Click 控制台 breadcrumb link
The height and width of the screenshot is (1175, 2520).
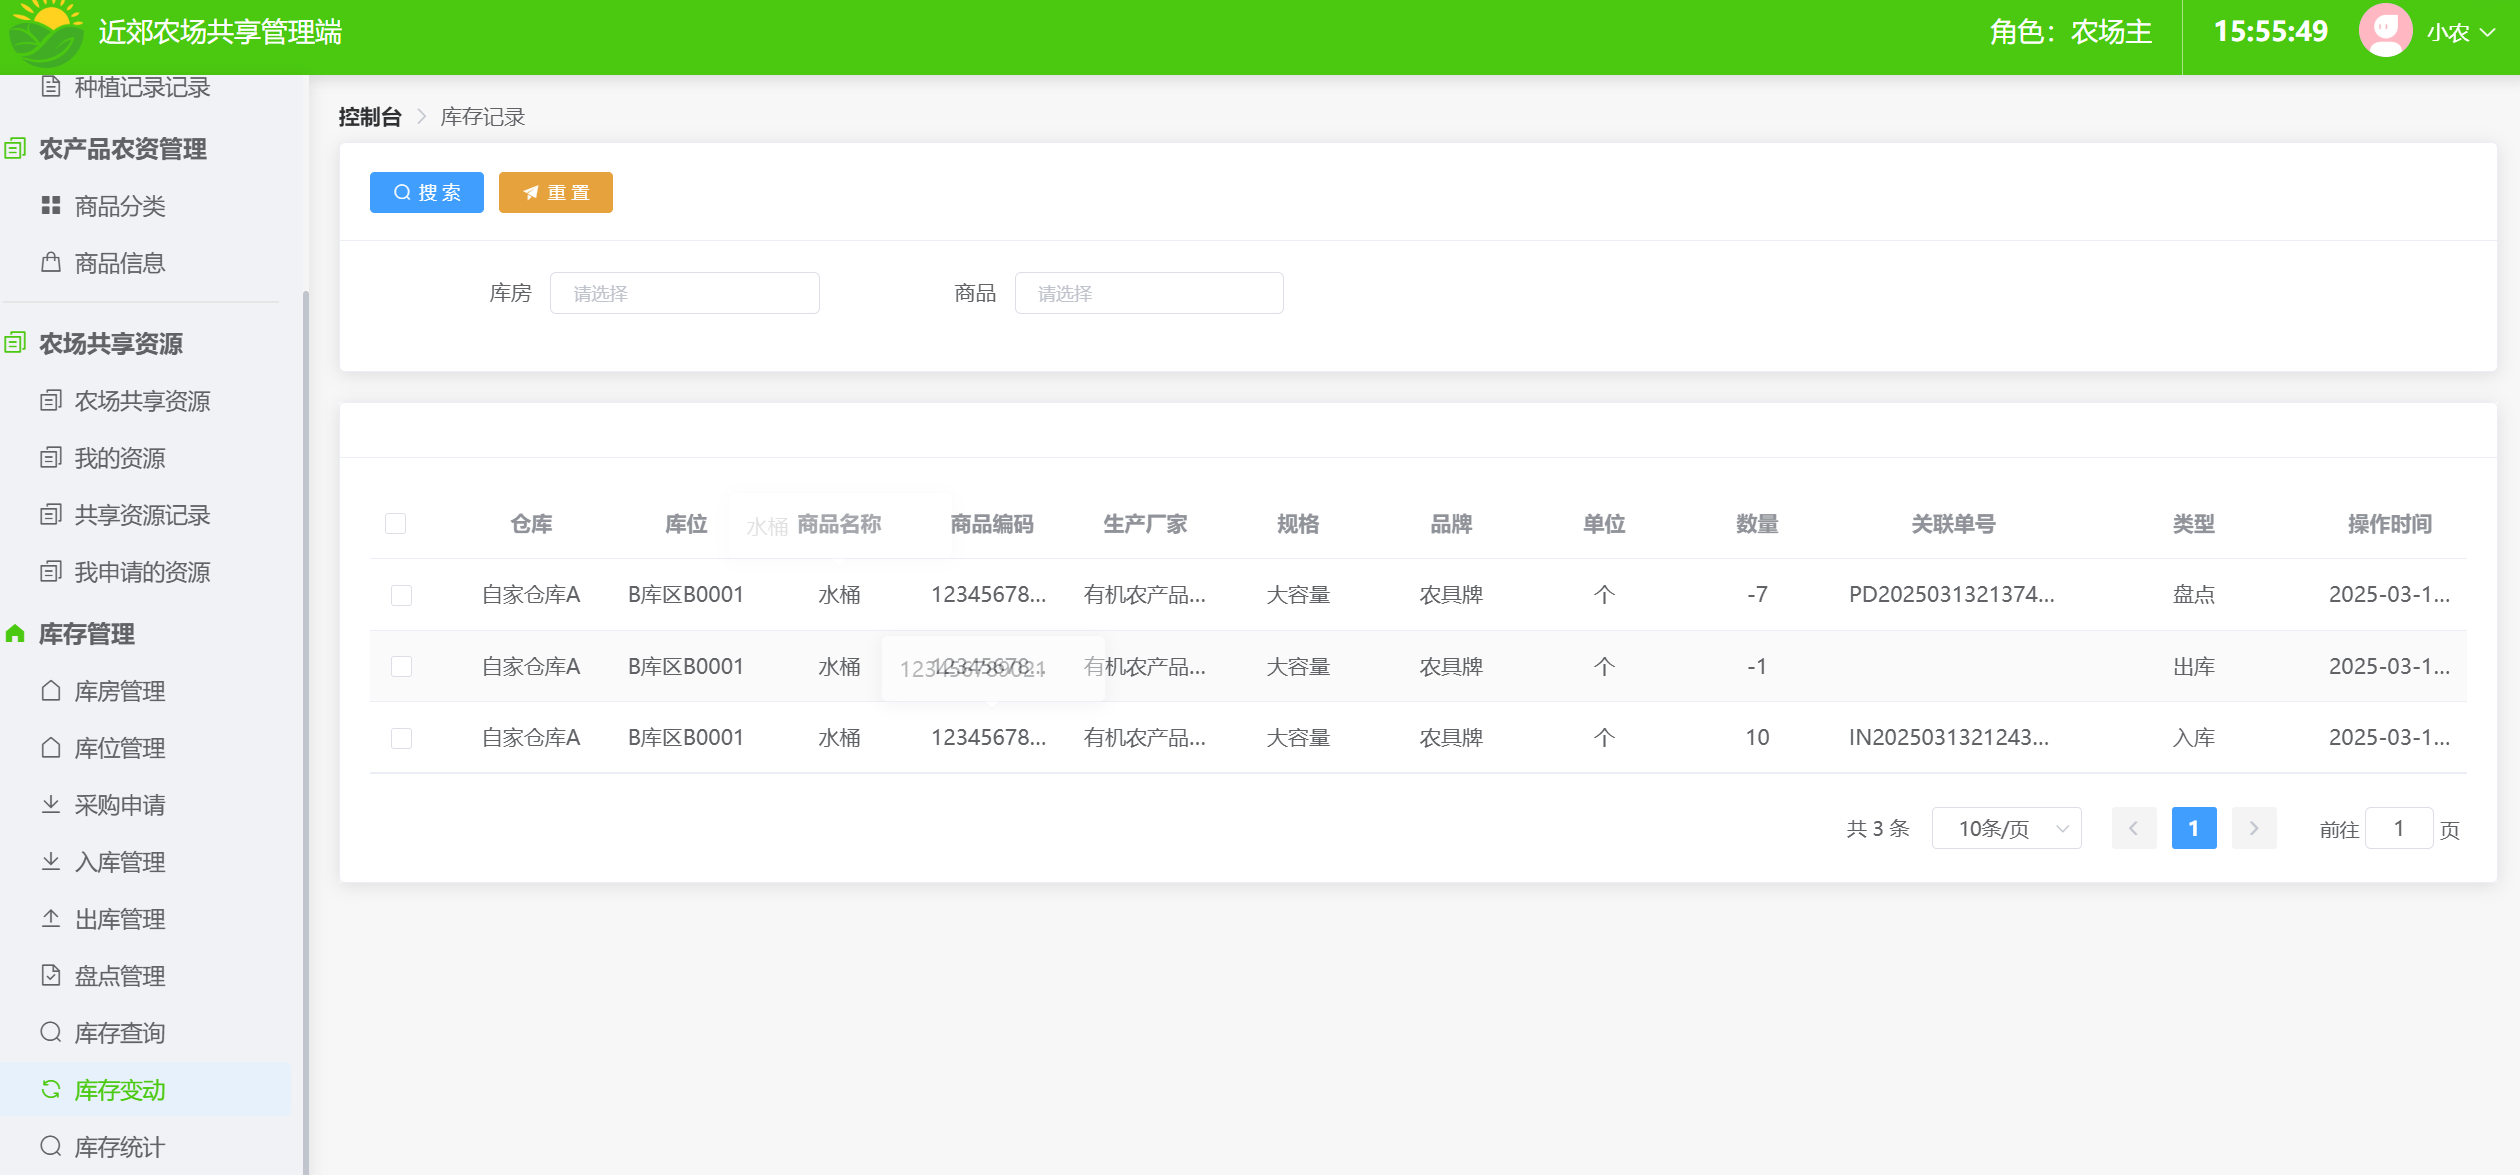(x=370, y=117)
